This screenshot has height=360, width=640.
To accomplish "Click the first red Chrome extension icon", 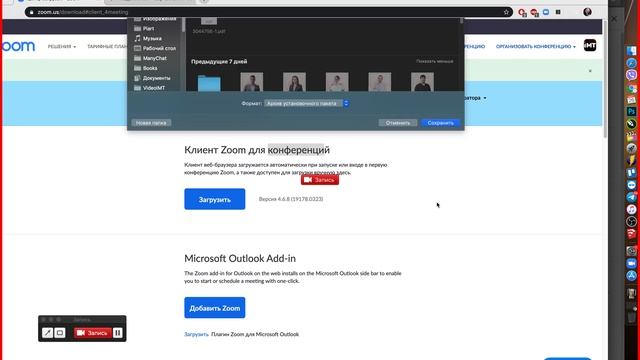I will (x=522, y=12).
